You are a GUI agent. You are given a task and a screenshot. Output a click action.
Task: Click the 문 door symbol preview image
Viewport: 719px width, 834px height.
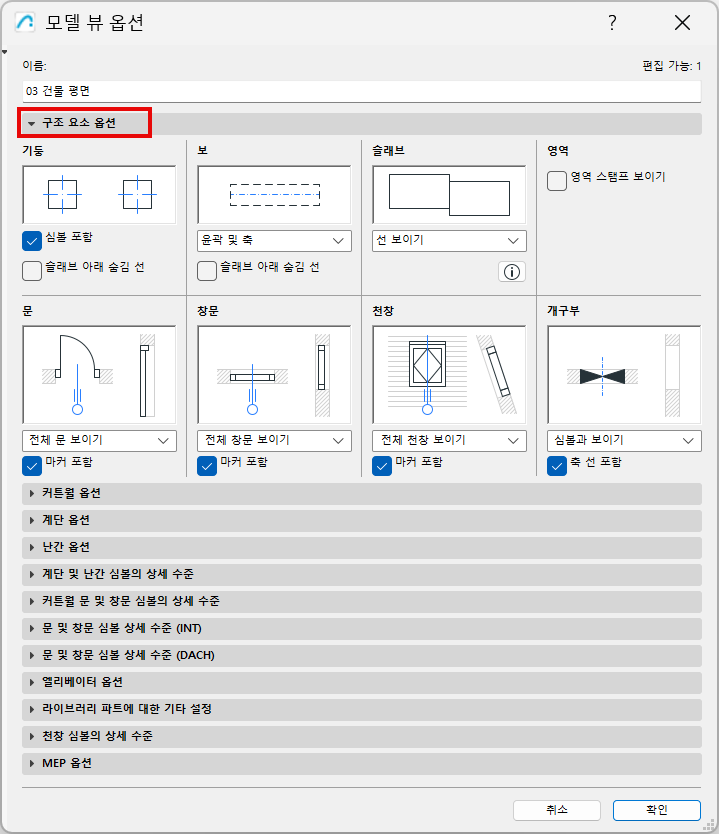[99, 375]
